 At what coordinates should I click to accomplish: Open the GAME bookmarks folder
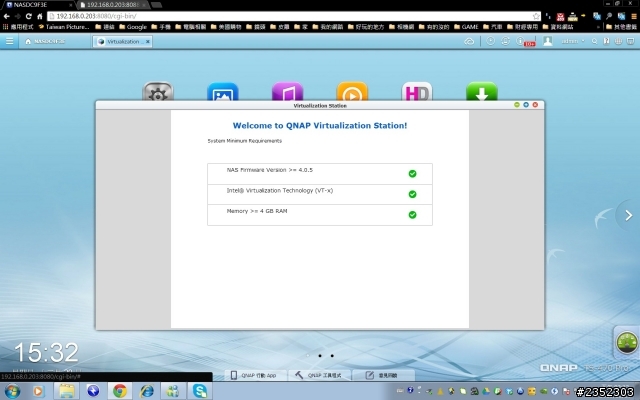[466, 27]
